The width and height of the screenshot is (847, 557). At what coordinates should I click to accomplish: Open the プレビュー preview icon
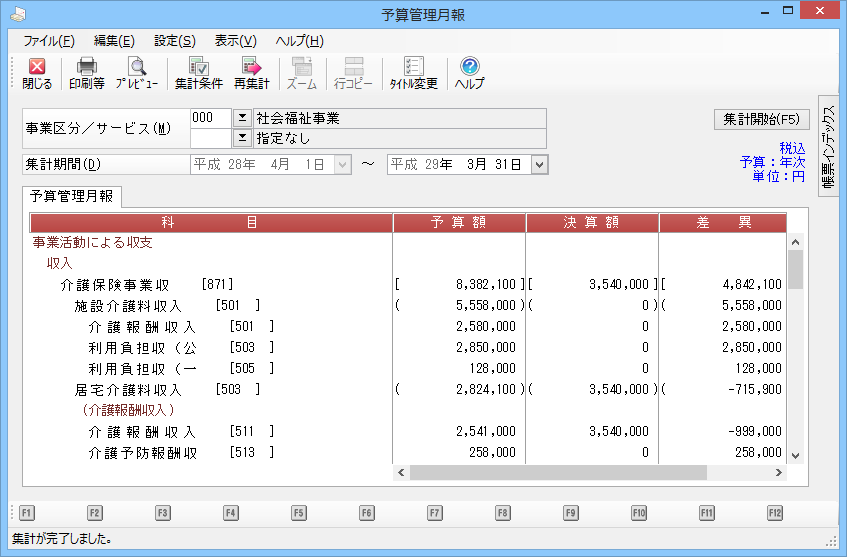pyautogui.click(x=136, y=73)
